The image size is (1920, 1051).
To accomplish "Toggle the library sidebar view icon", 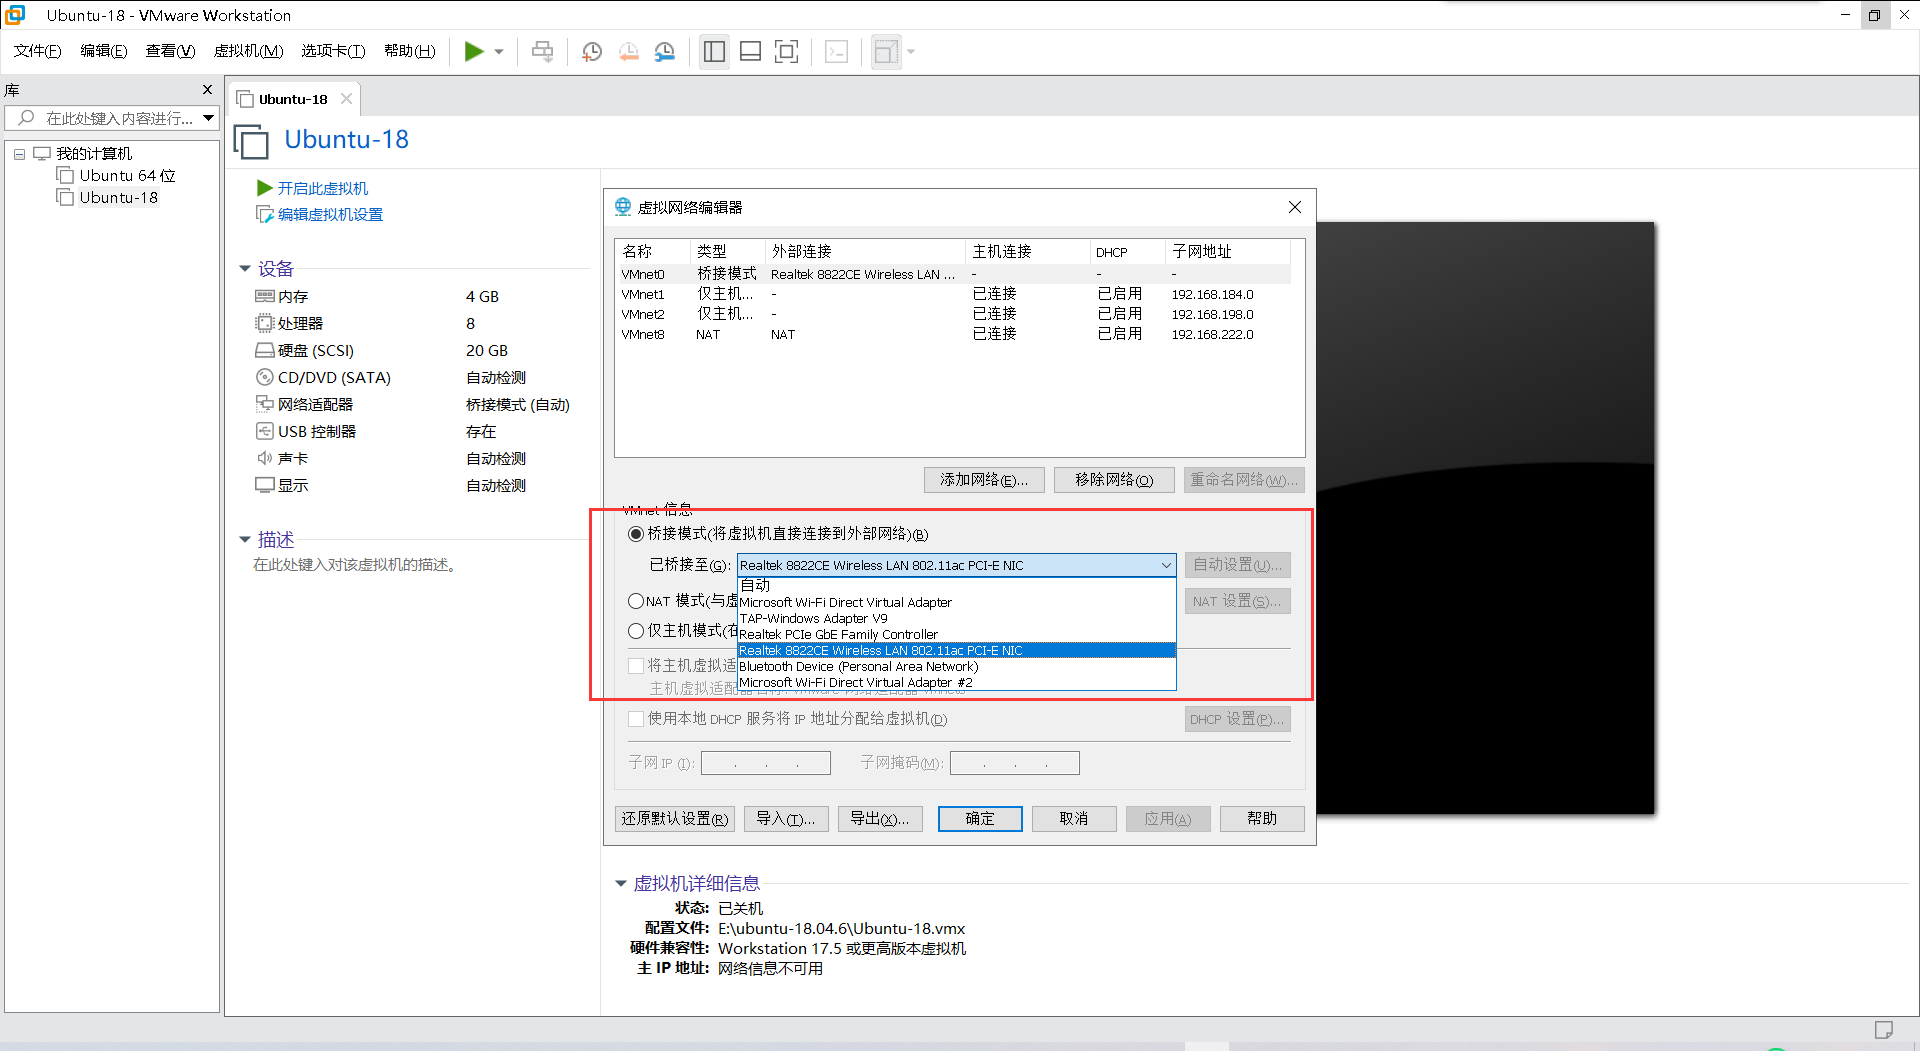I will (x=714, y=51).
